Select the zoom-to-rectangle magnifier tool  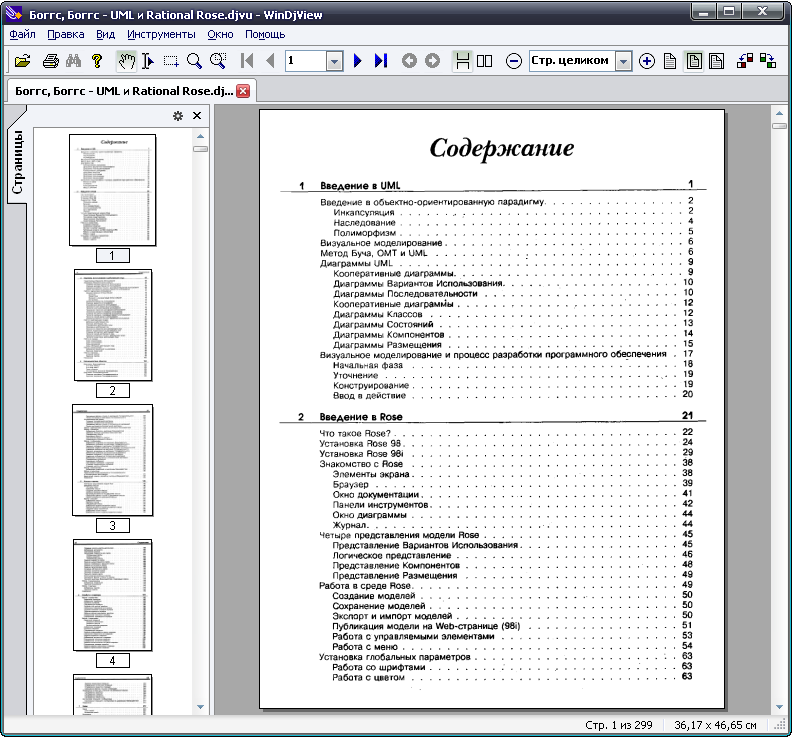(x=218, y=61)
